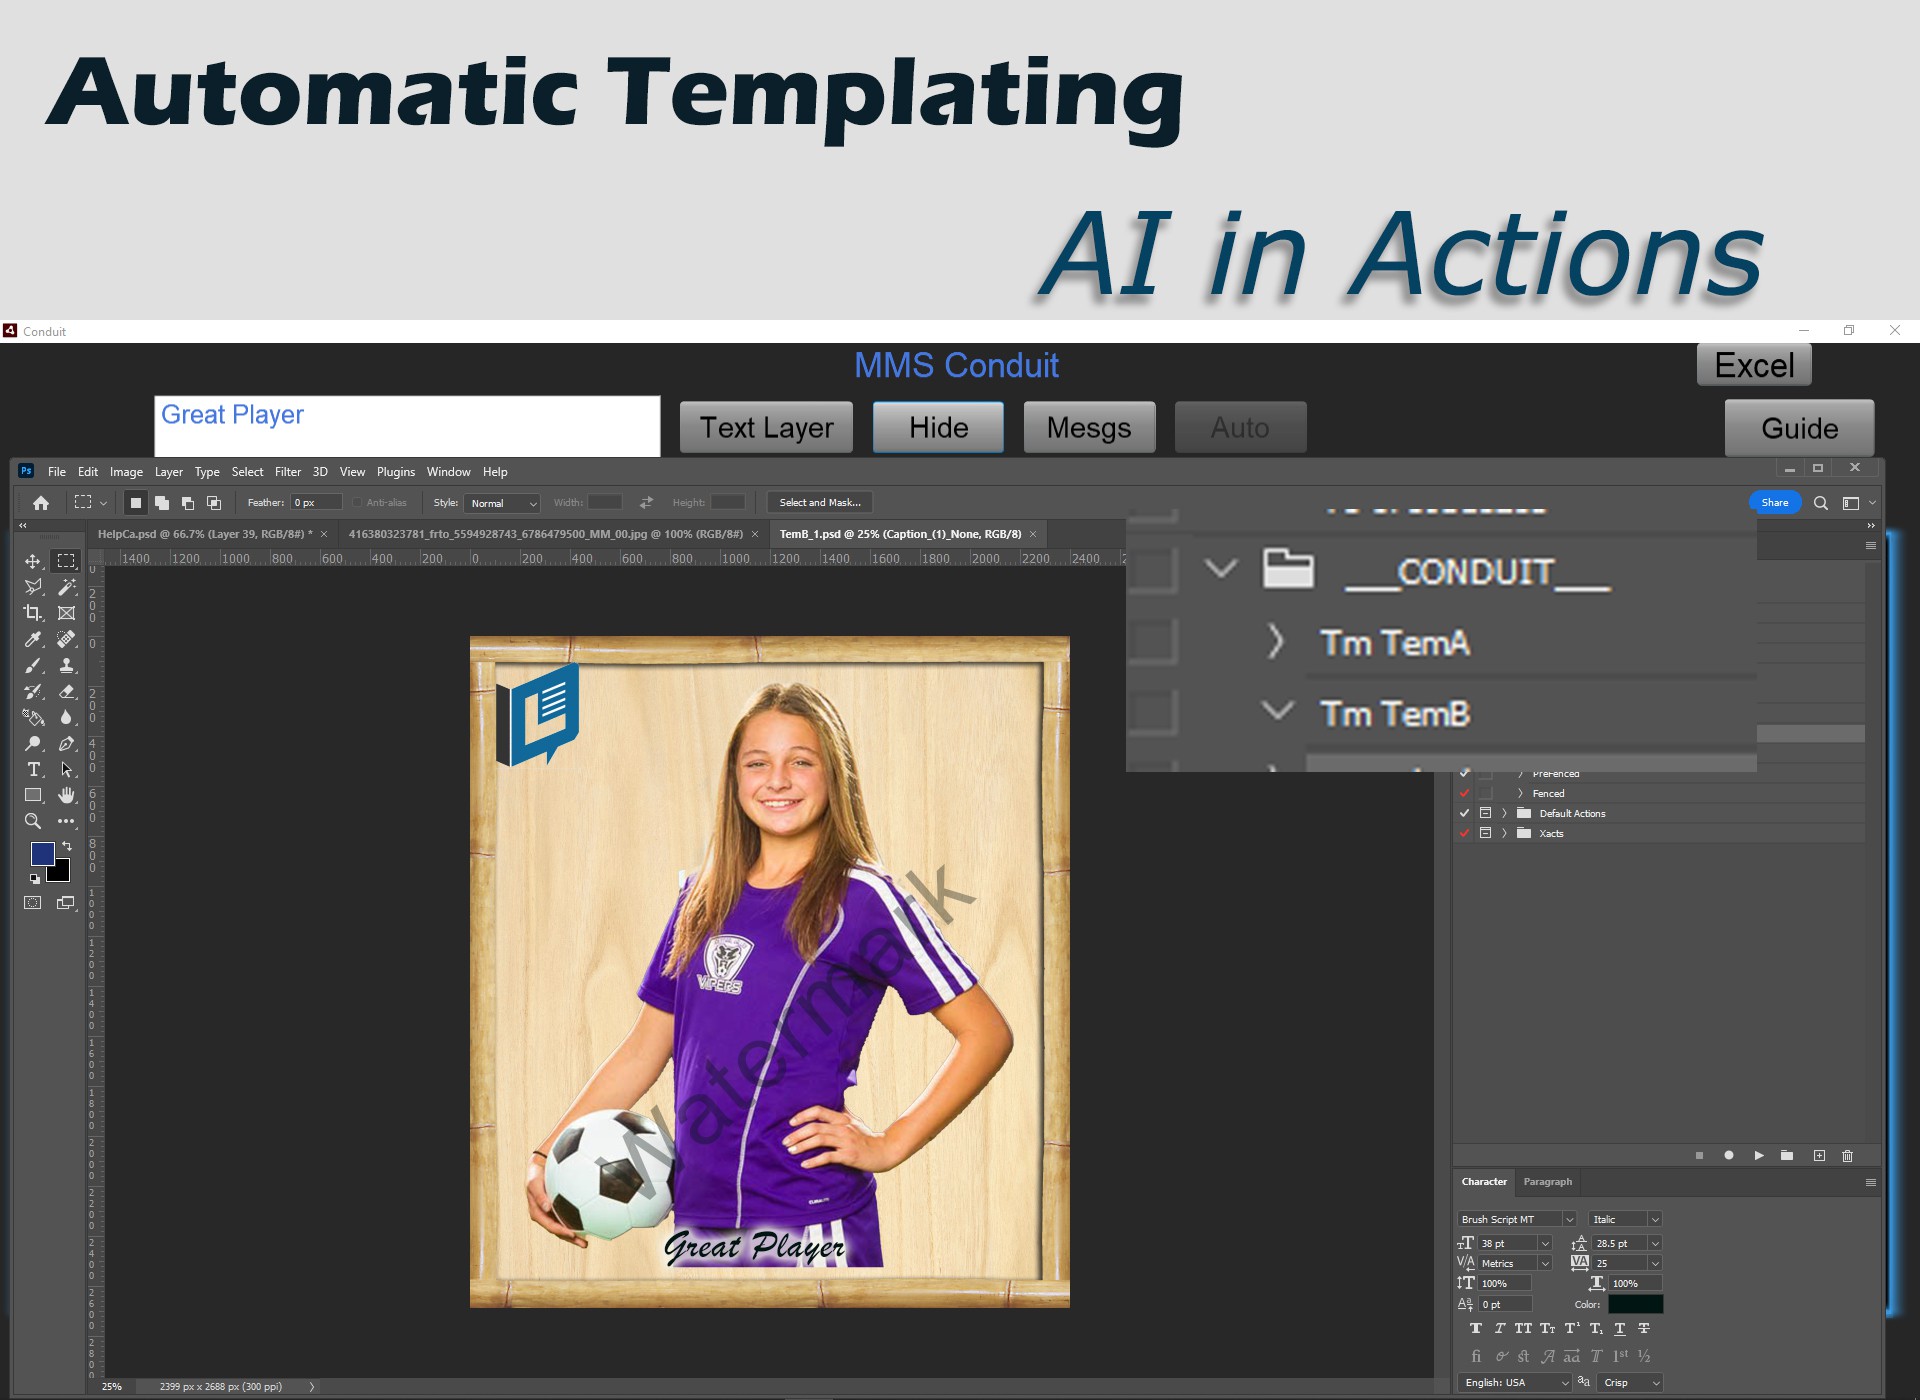Open the Metrics kerning dropdown
Viewport: 1920px width, 1400px height.
point(1545,1264)
